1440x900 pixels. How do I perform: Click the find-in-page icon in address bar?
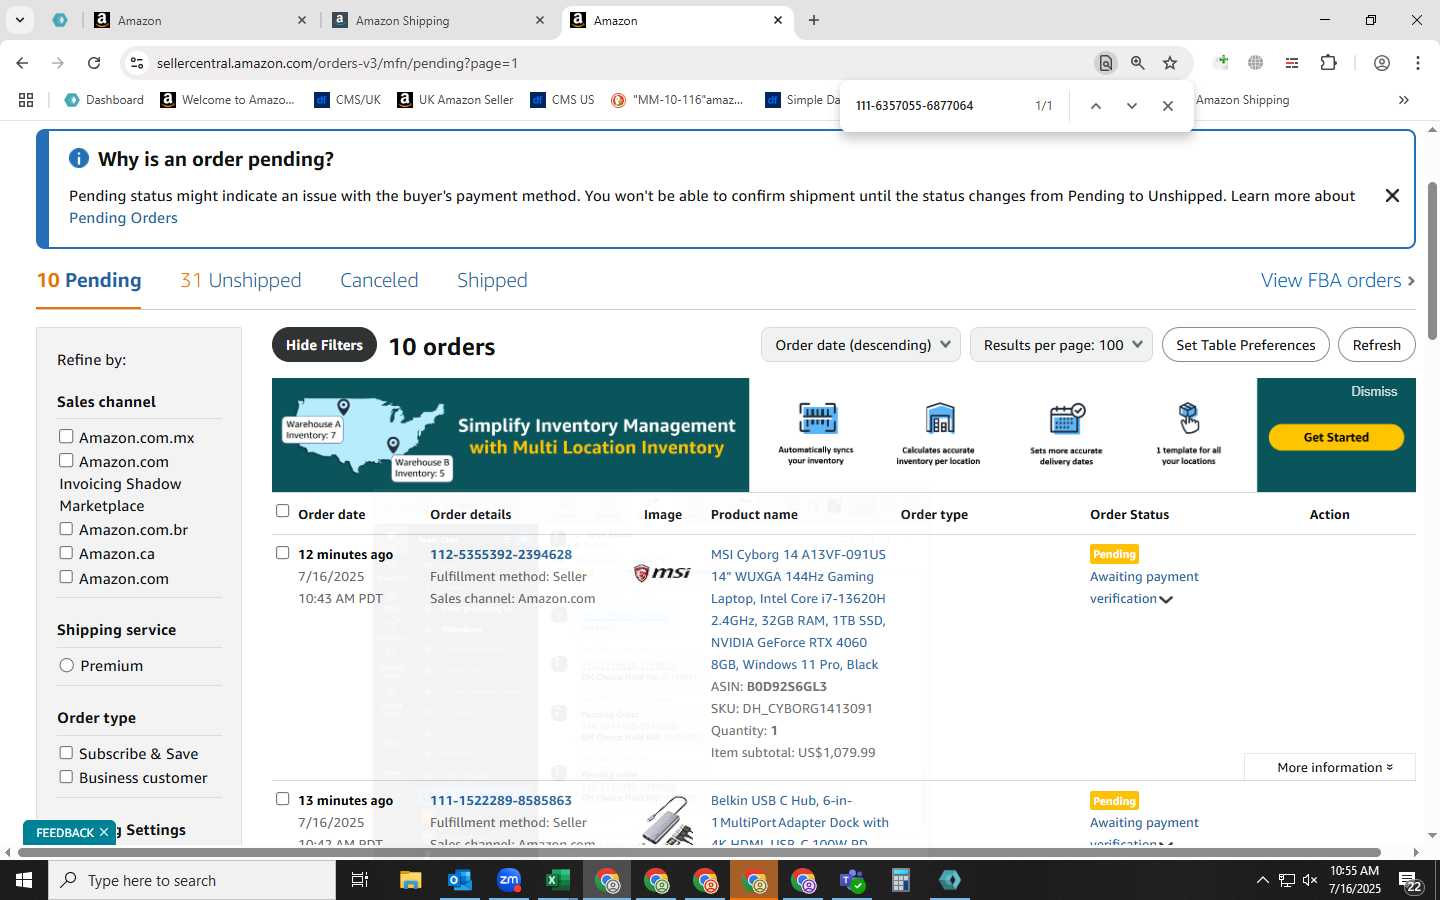pyautogui.click(x=1105, y=63)
